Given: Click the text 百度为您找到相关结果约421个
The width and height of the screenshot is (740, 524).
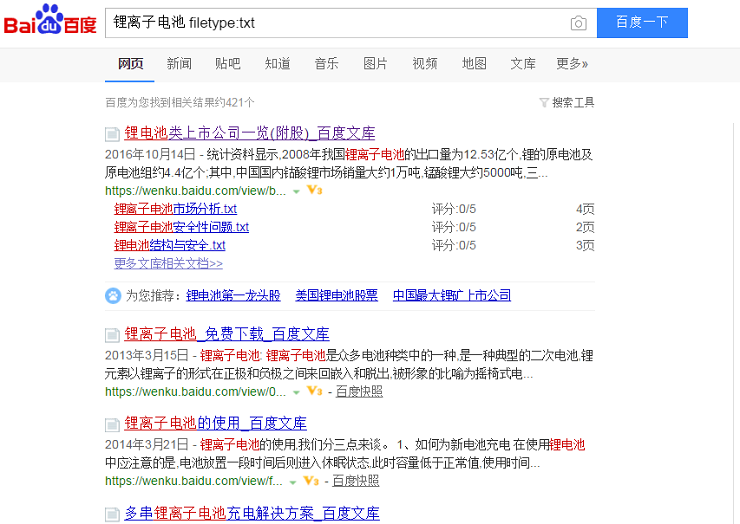Looking at the screenshot, I should coord(180,102).
